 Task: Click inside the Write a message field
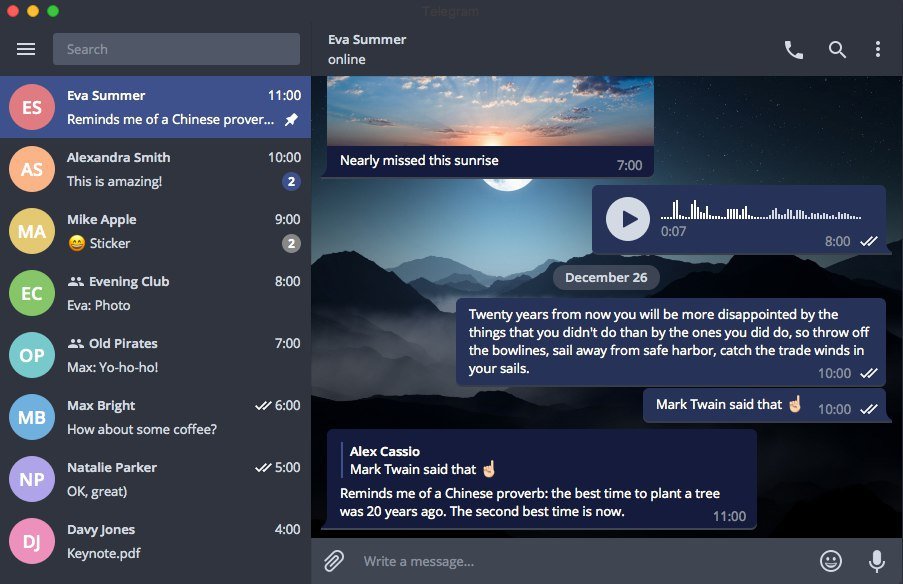[500, 561]
